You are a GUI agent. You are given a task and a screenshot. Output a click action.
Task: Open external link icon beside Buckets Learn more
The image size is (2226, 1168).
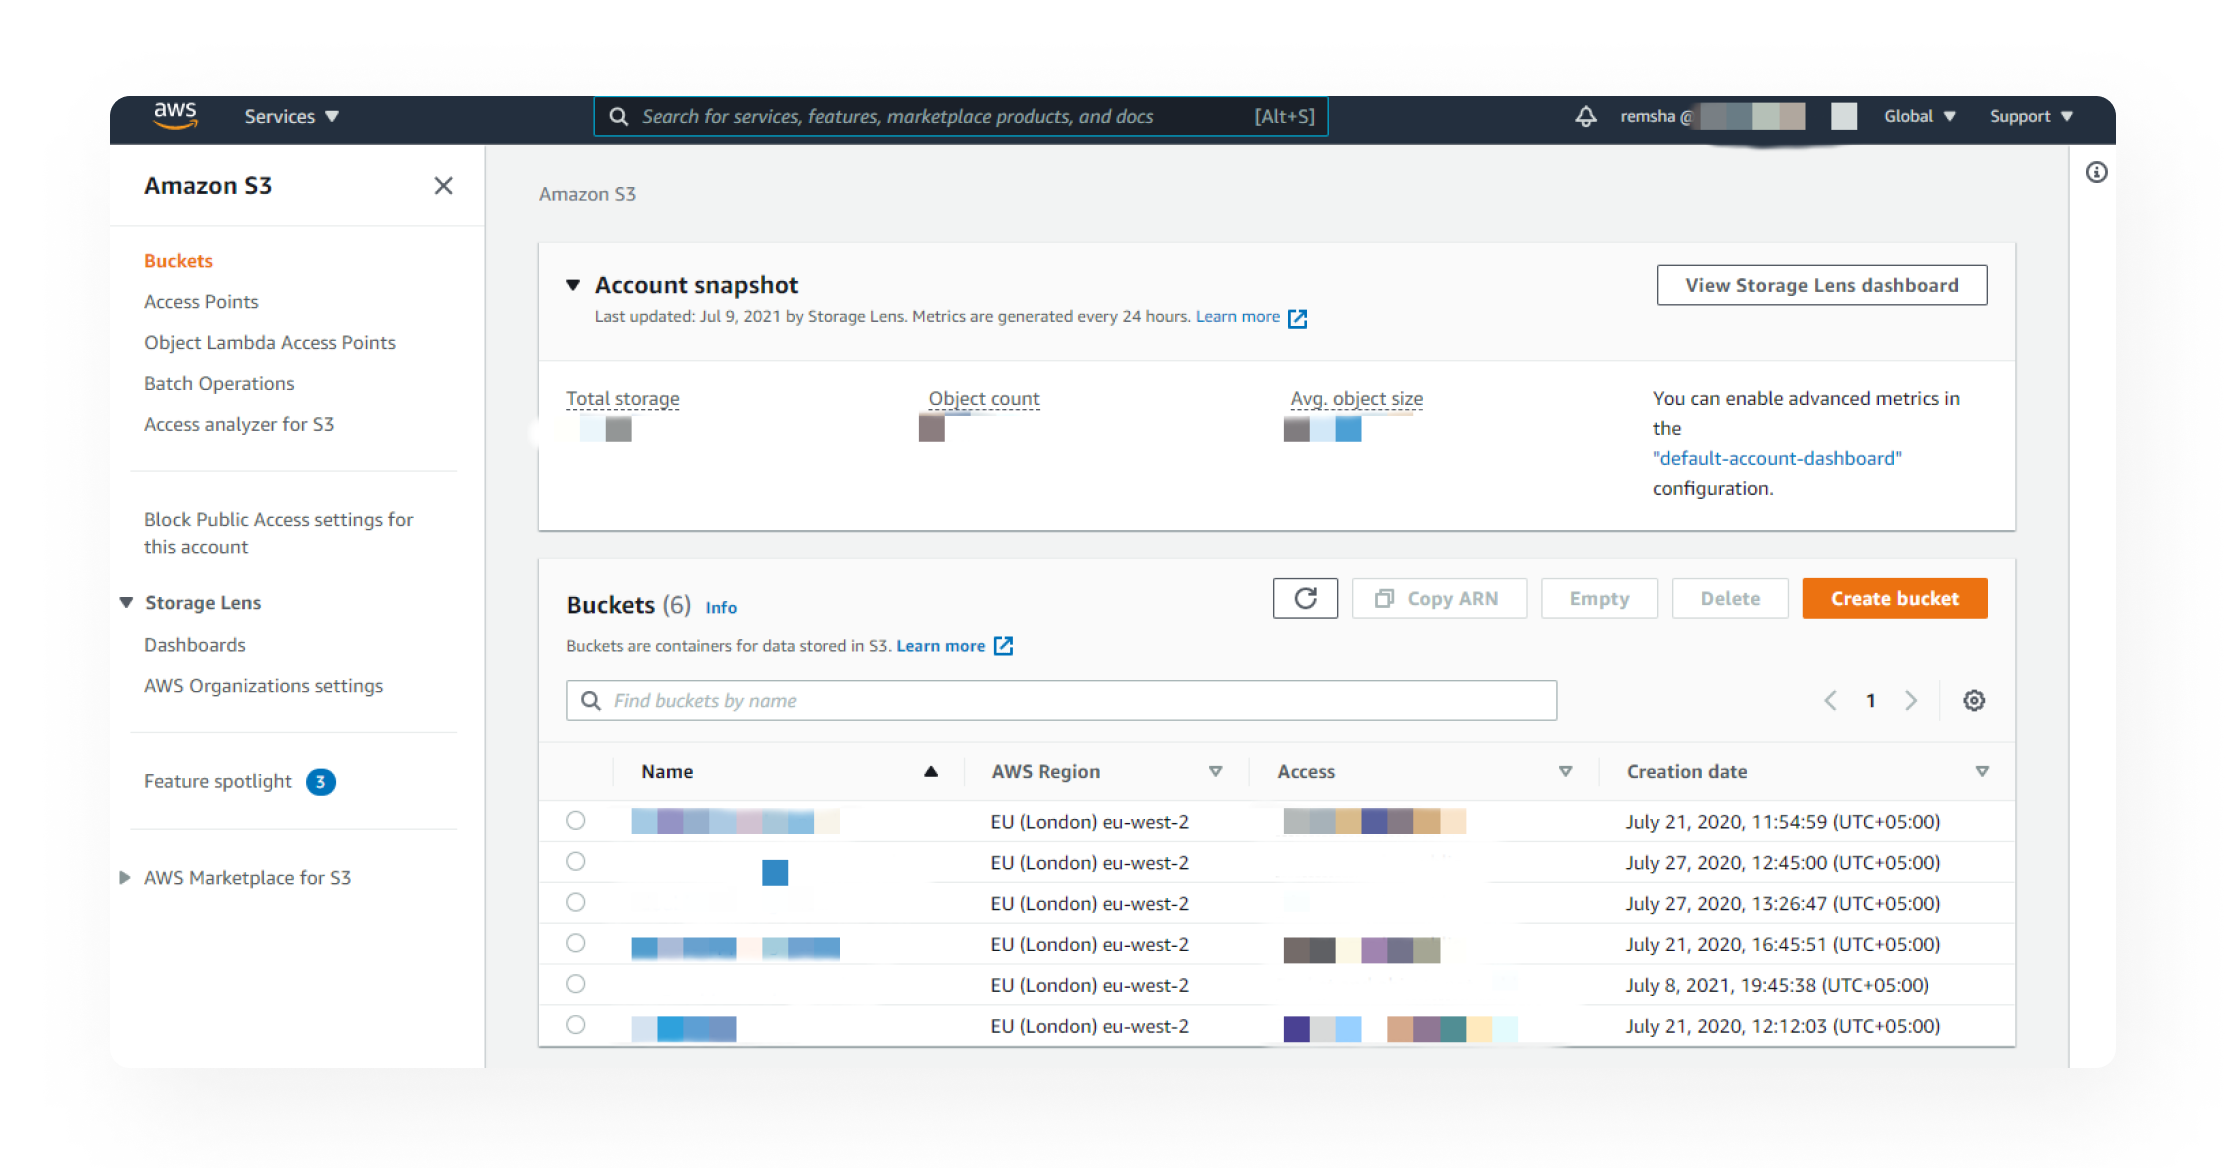coord(1003,646)
